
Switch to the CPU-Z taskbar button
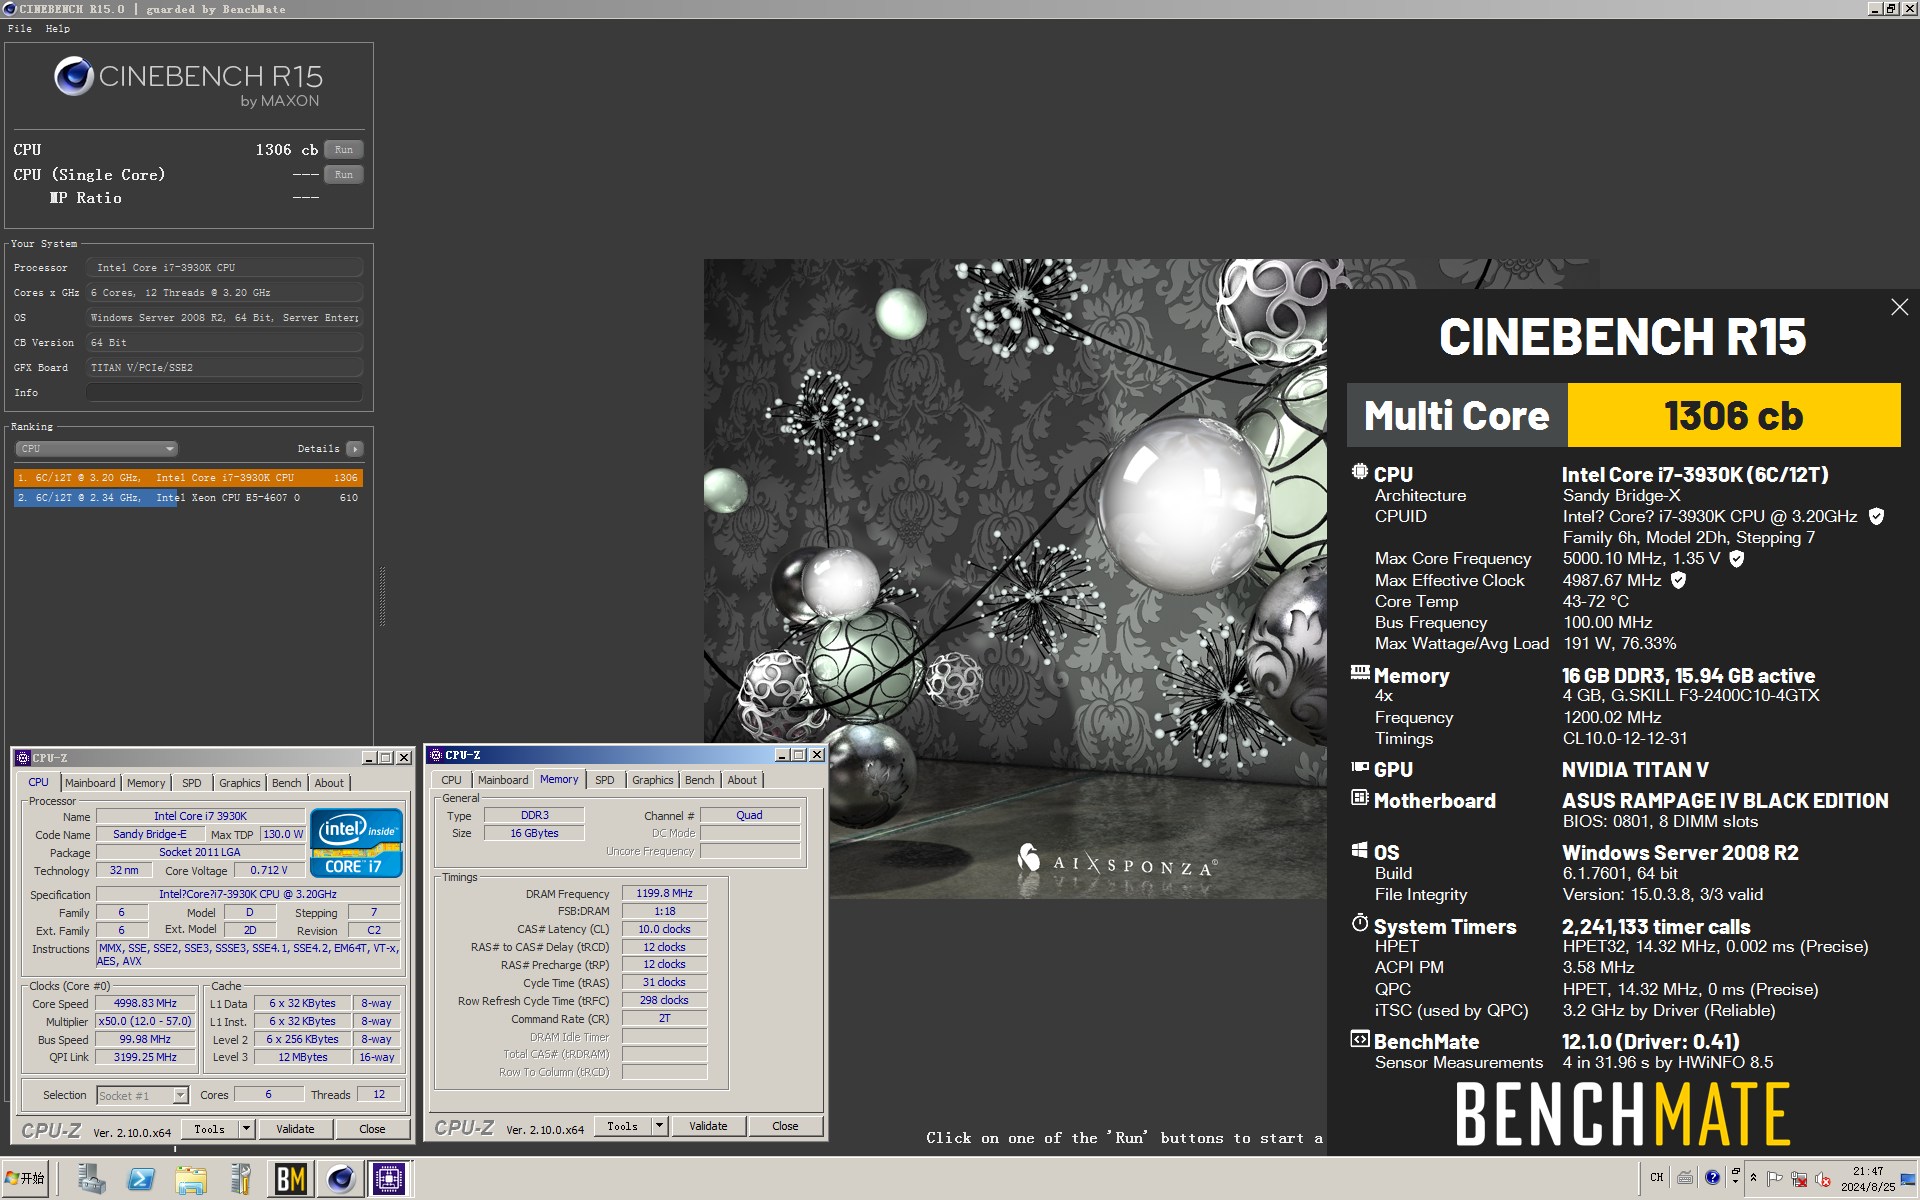tap(389, 1179)
